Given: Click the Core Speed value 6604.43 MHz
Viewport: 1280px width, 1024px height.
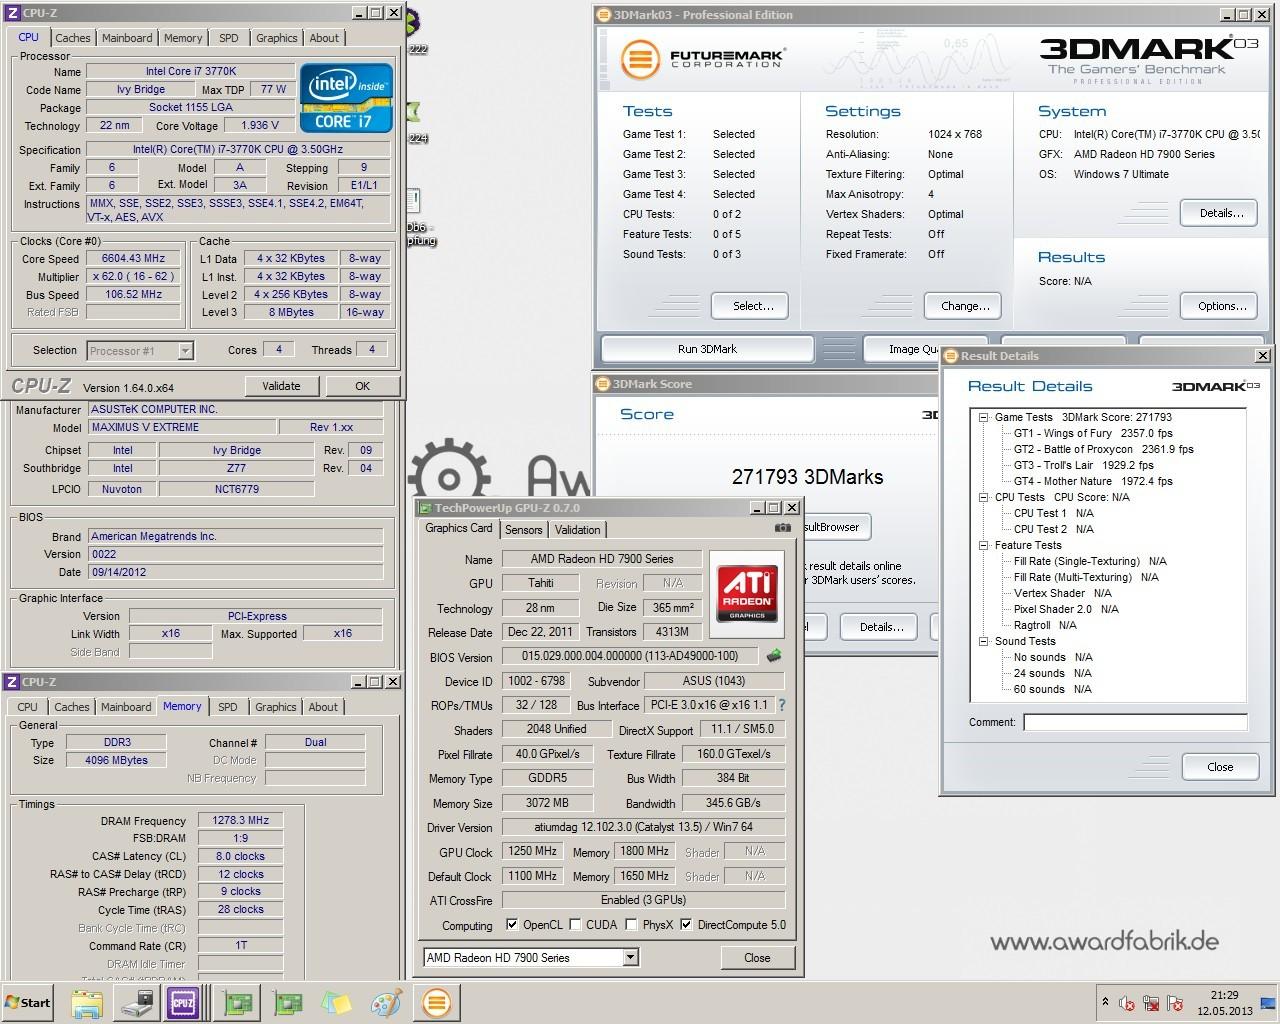Looking at the screenshot, I should pyautogui.click(x=135, y=258).
